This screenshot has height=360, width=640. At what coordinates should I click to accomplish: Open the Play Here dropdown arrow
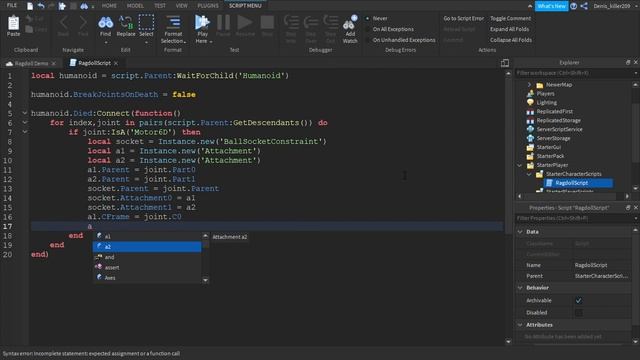coord(211,42)
